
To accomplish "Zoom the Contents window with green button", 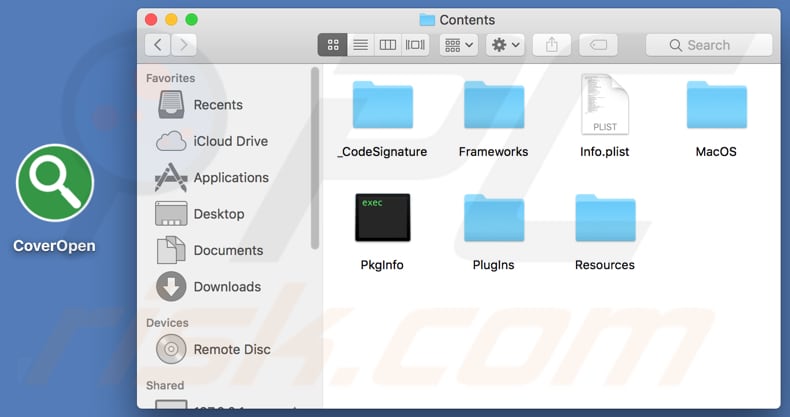I will pos(191,20).
